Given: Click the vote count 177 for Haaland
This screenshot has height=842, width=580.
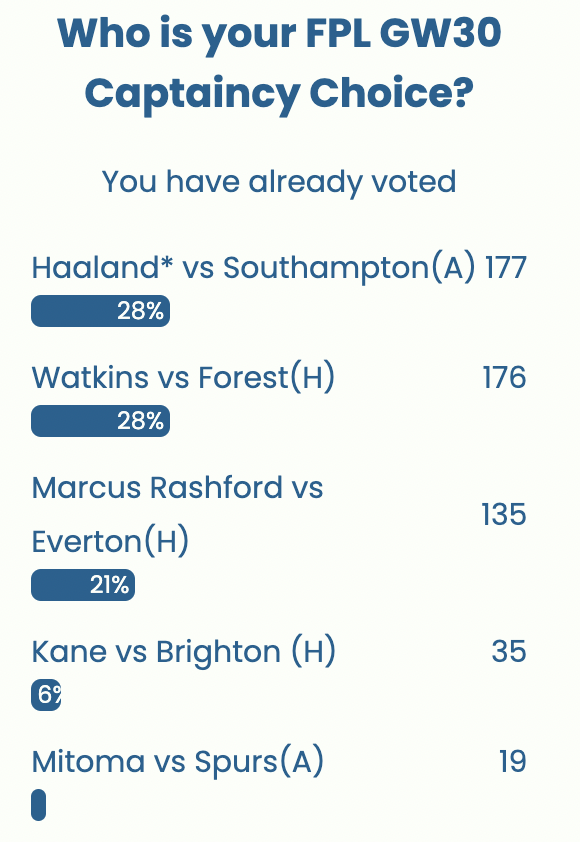Looking at the screenshot, I should [505, 267].
